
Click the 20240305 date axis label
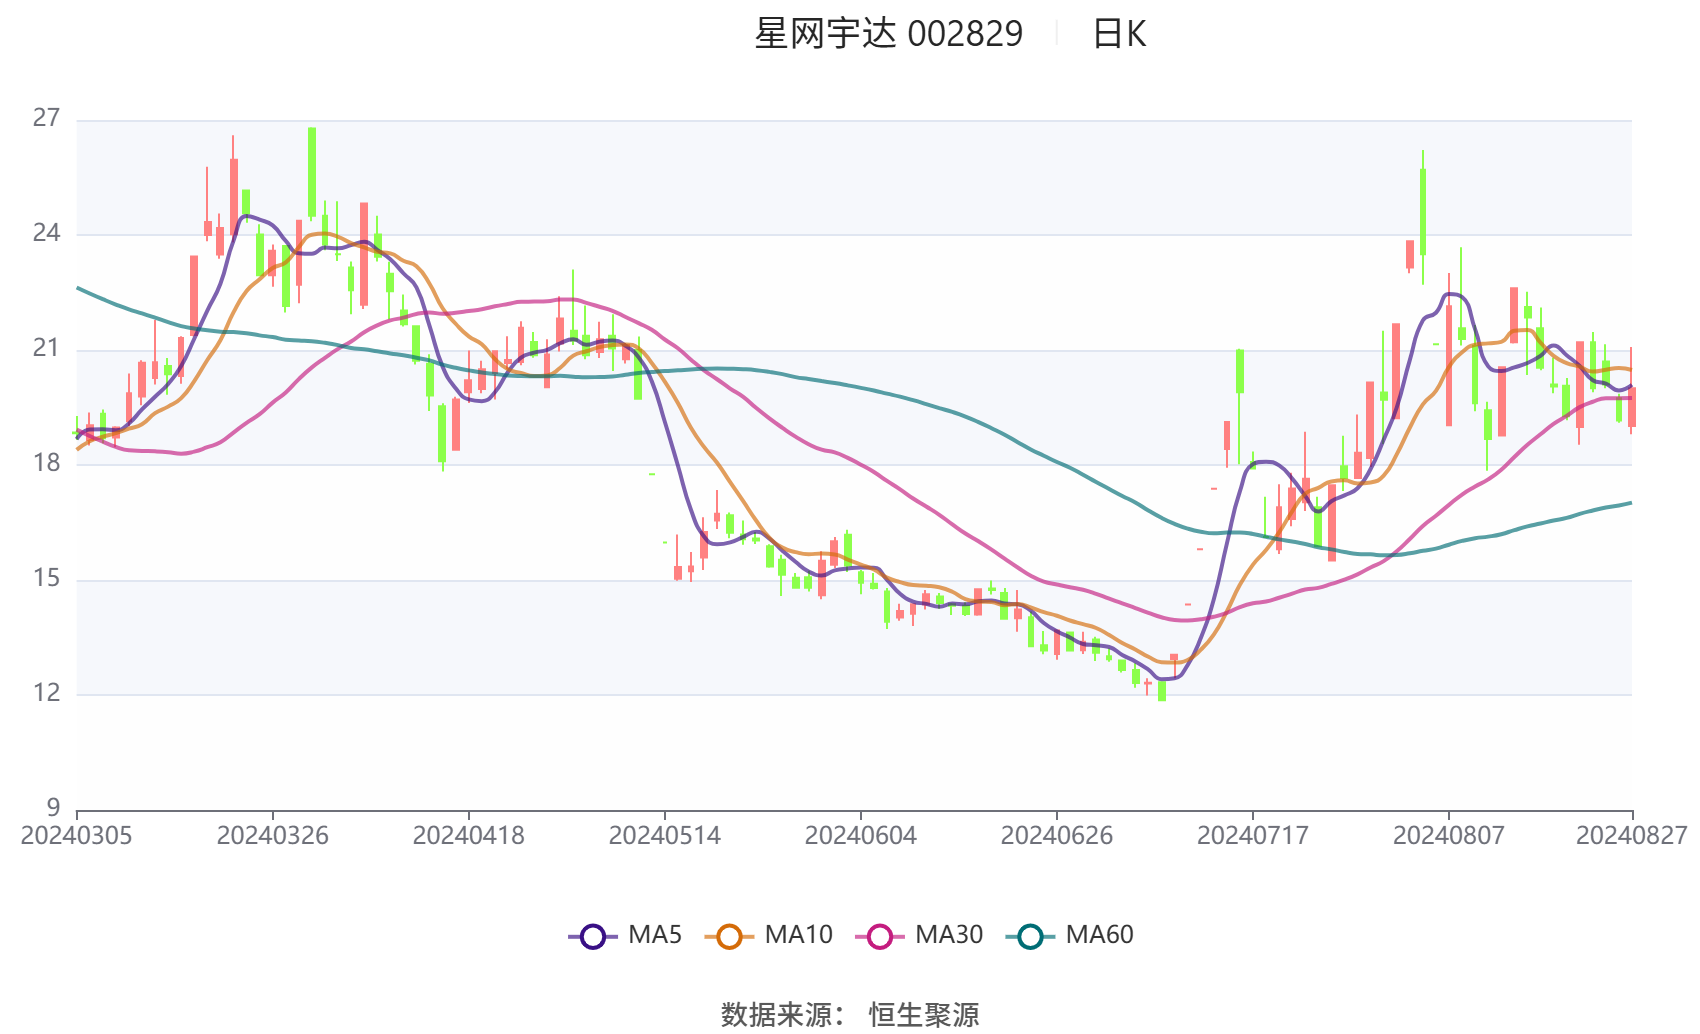pos(77,835)
